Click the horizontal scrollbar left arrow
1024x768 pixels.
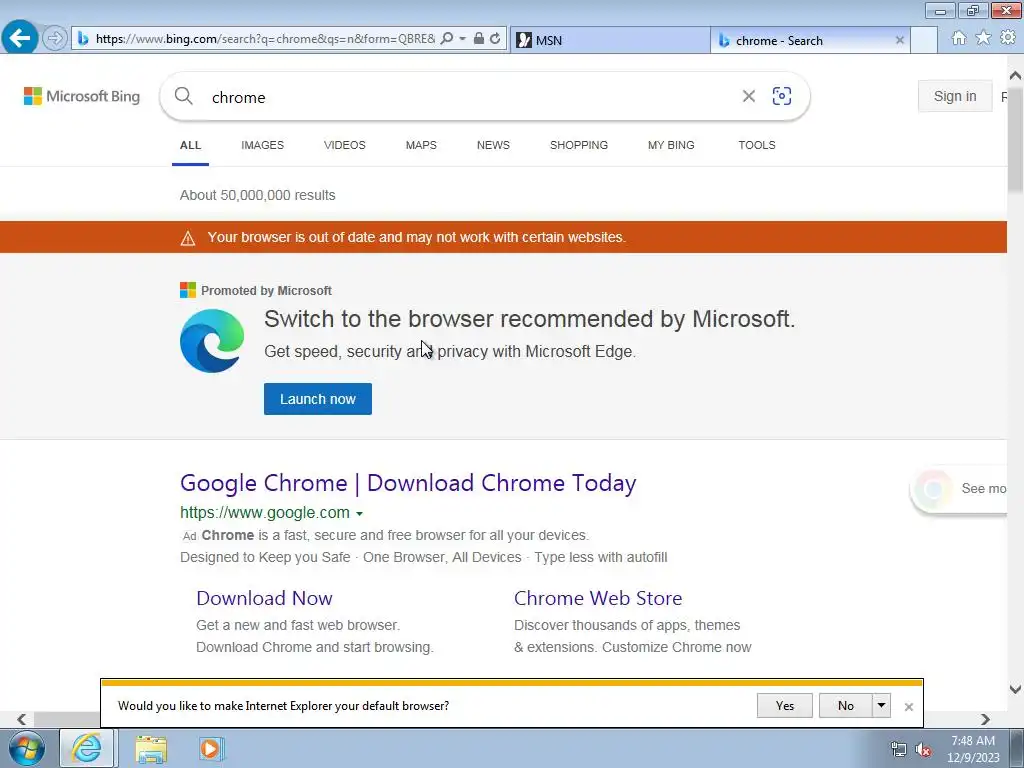(x=22, y=720)
